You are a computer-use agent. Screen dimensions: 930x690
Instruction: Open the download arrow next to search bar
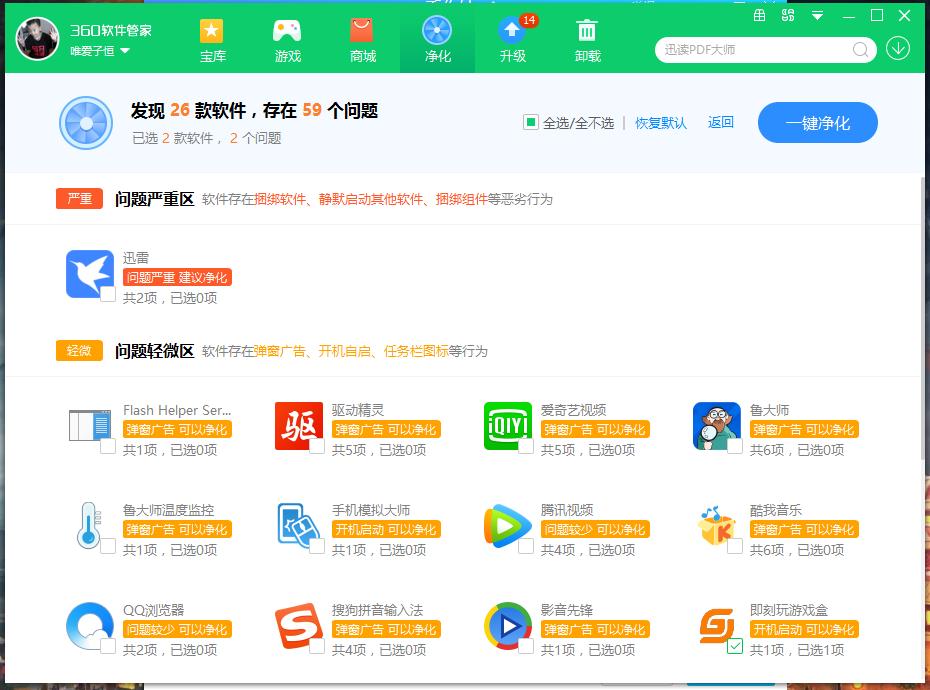897,50
